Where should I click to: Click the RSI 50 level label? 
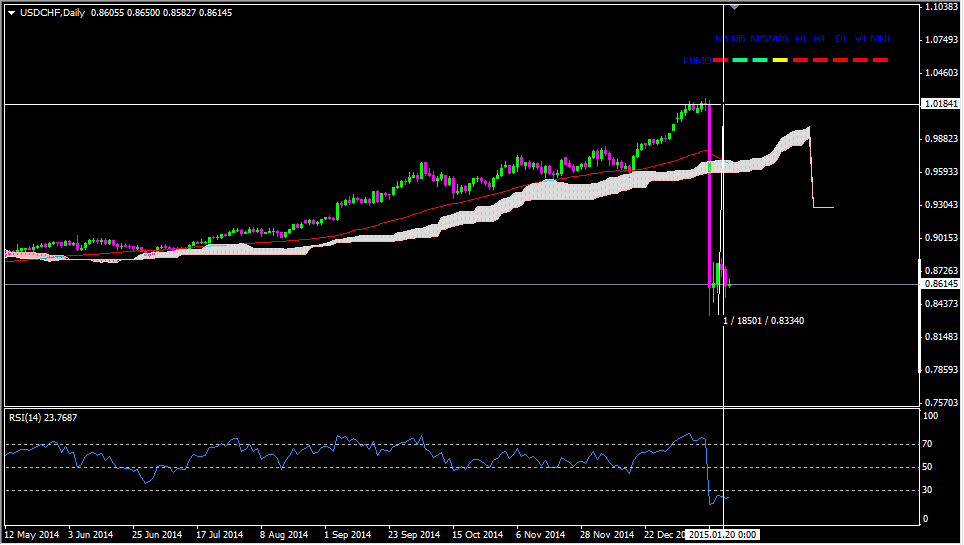928,467
